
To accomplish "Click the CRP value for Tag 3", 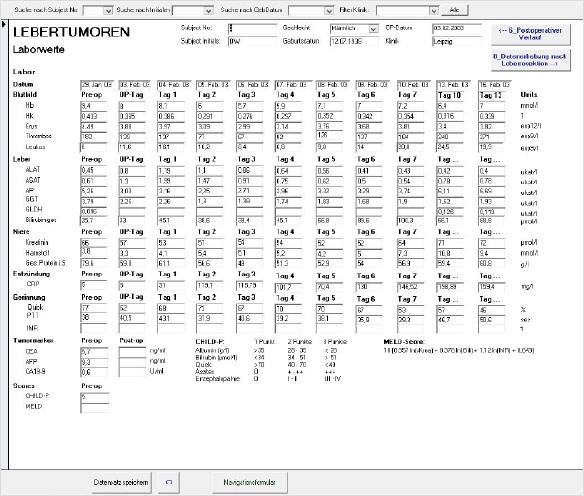I will pyautogui.click(x=249, y=286).
